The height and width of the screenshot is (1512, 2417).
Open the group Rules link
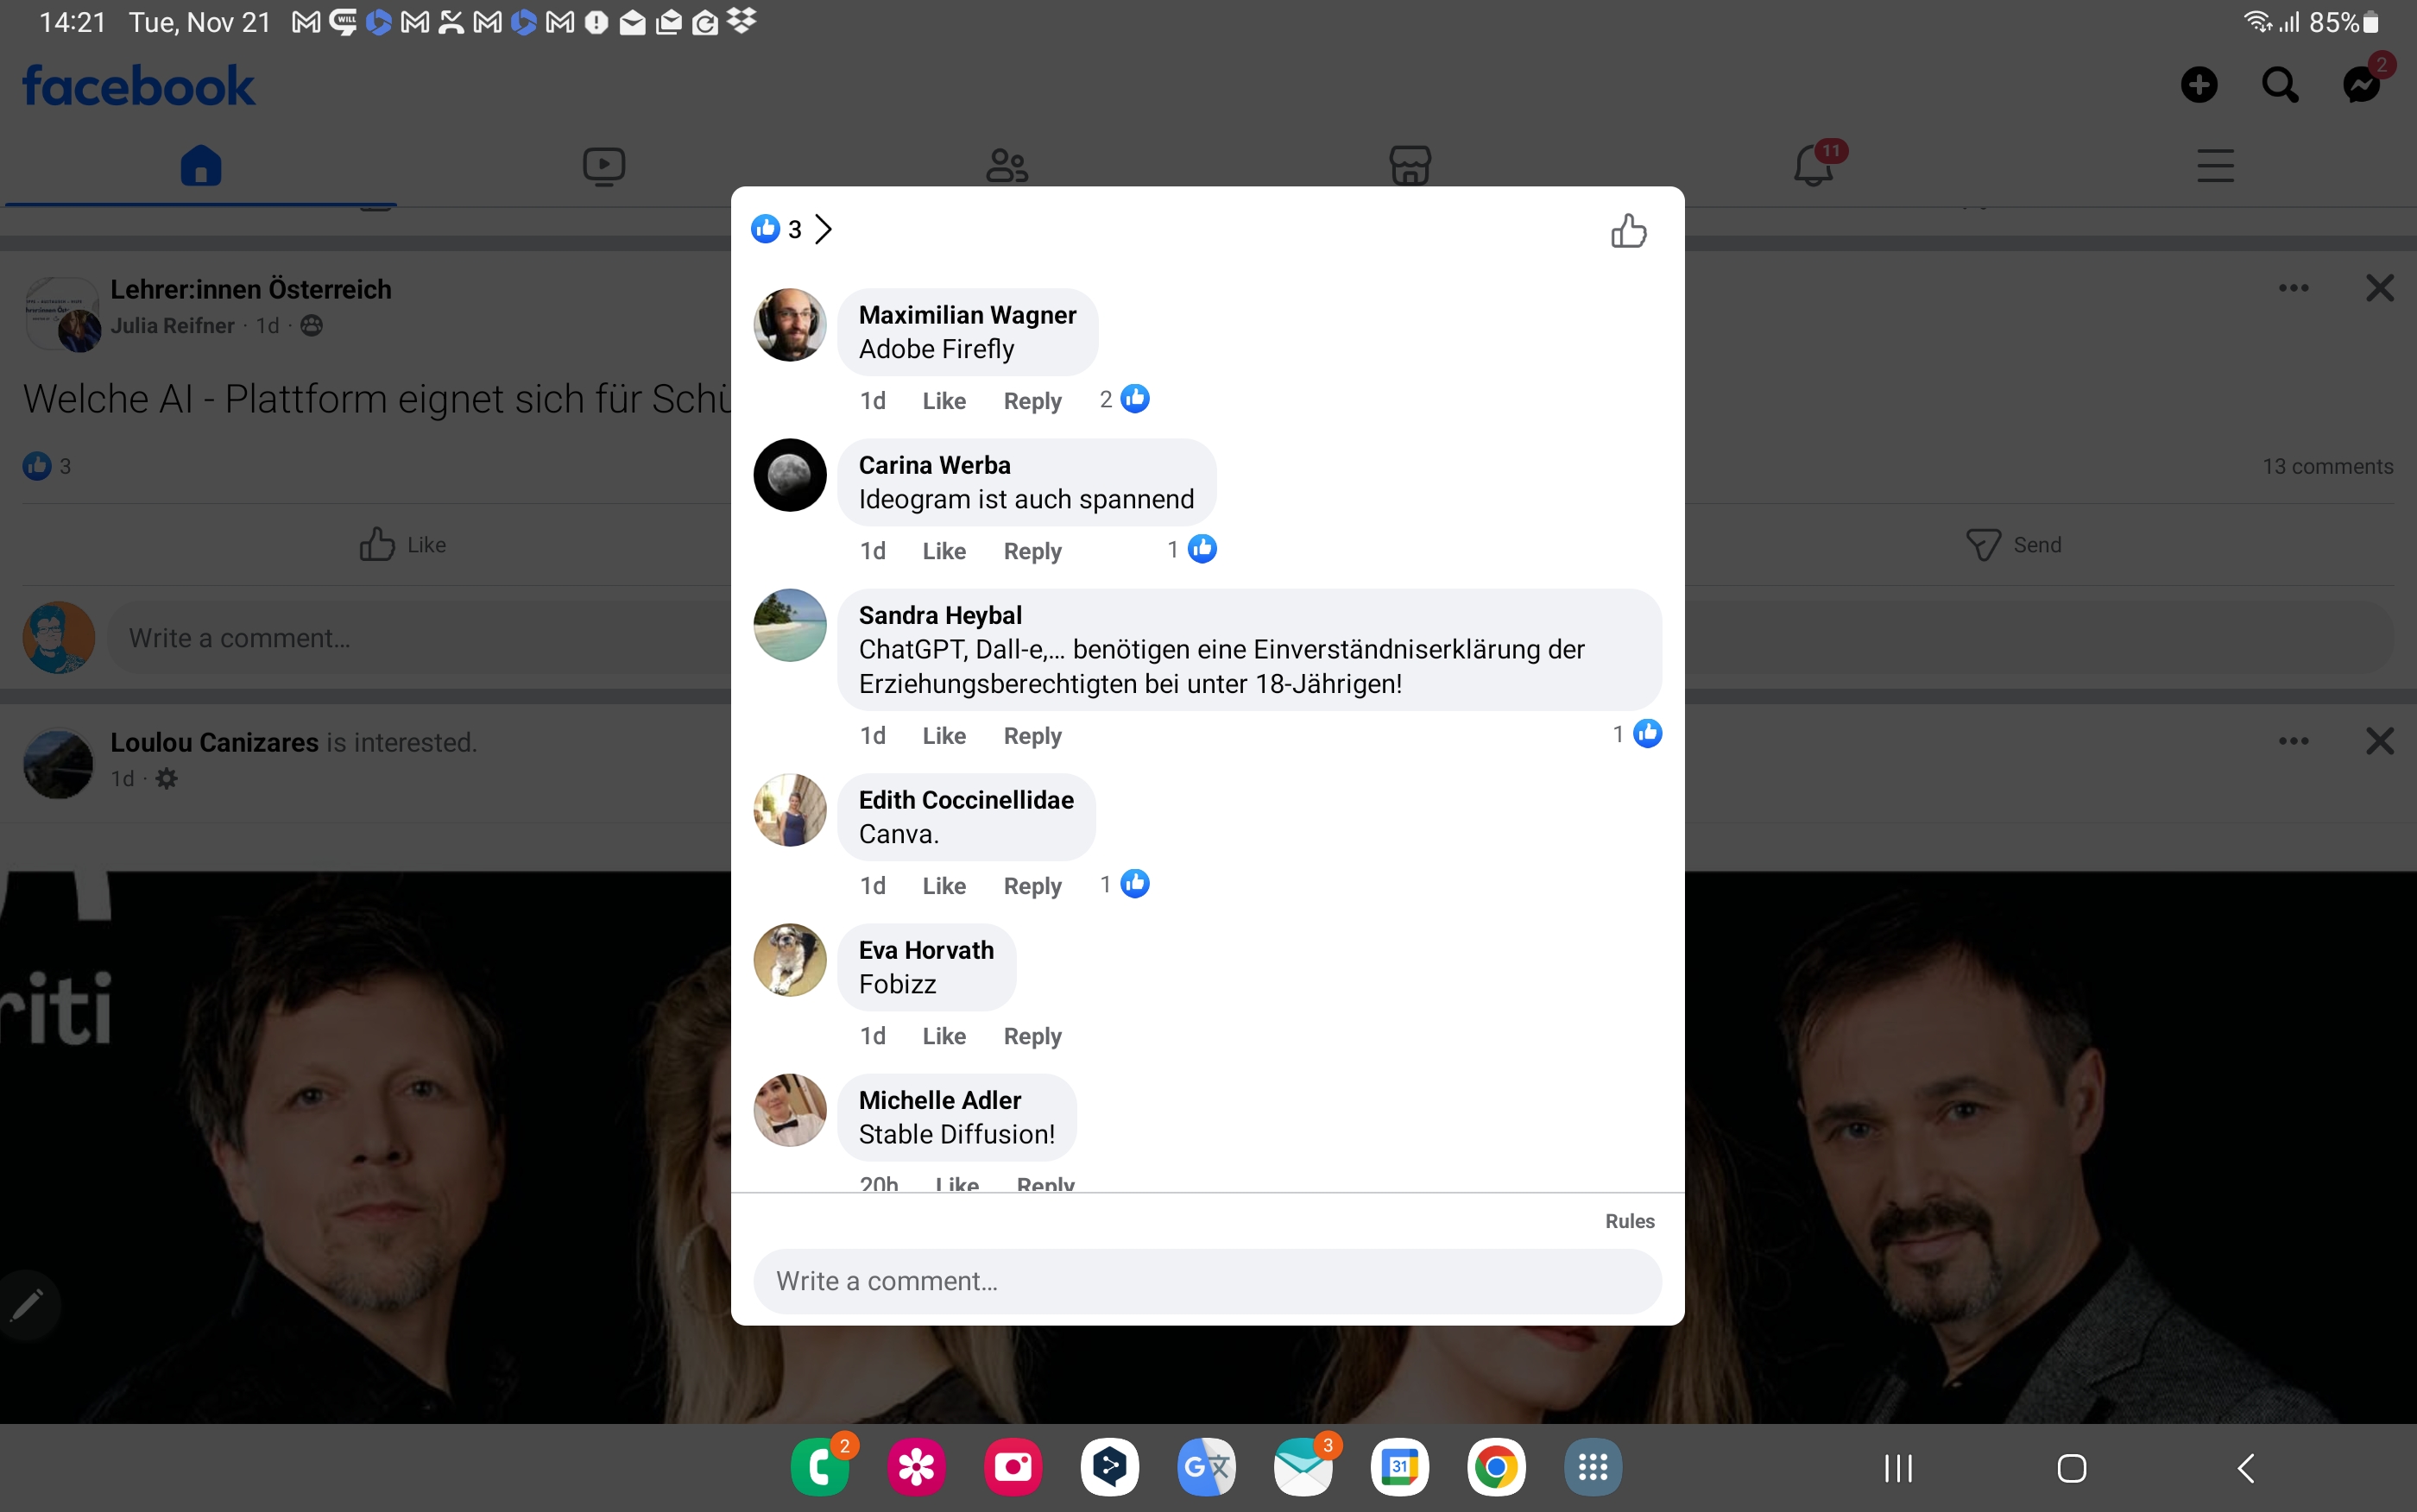[1629, 1221]
